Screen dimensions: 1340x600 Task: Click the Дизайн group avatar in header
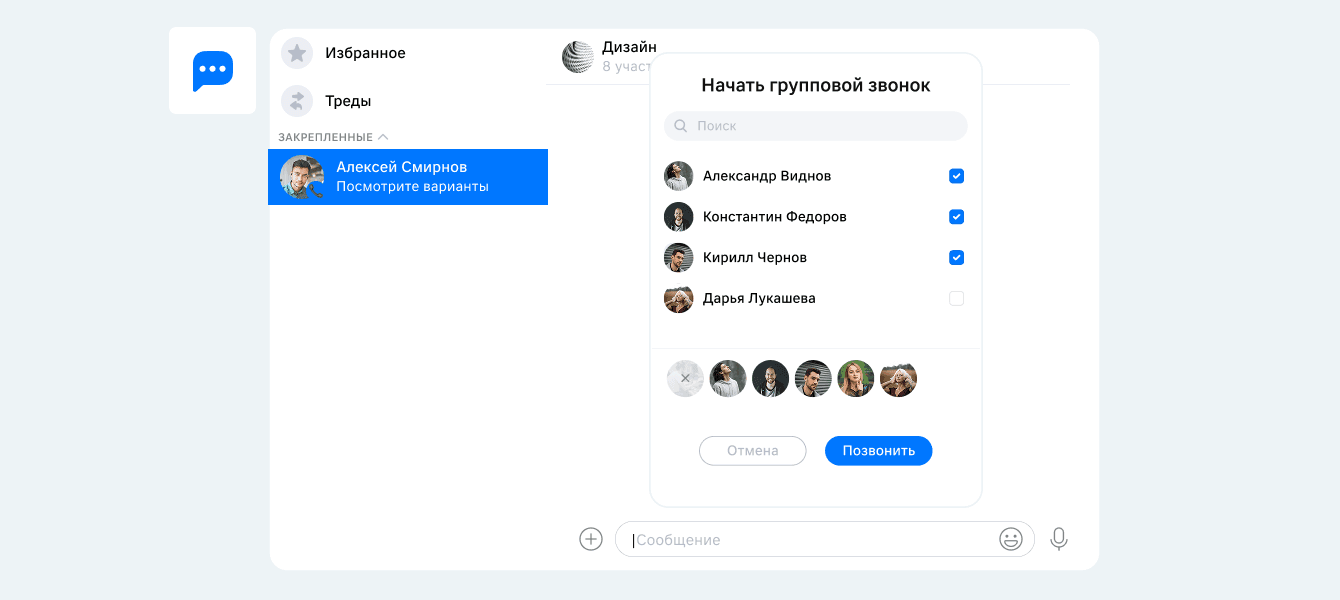pyautogui.click(x=578, y=57)
